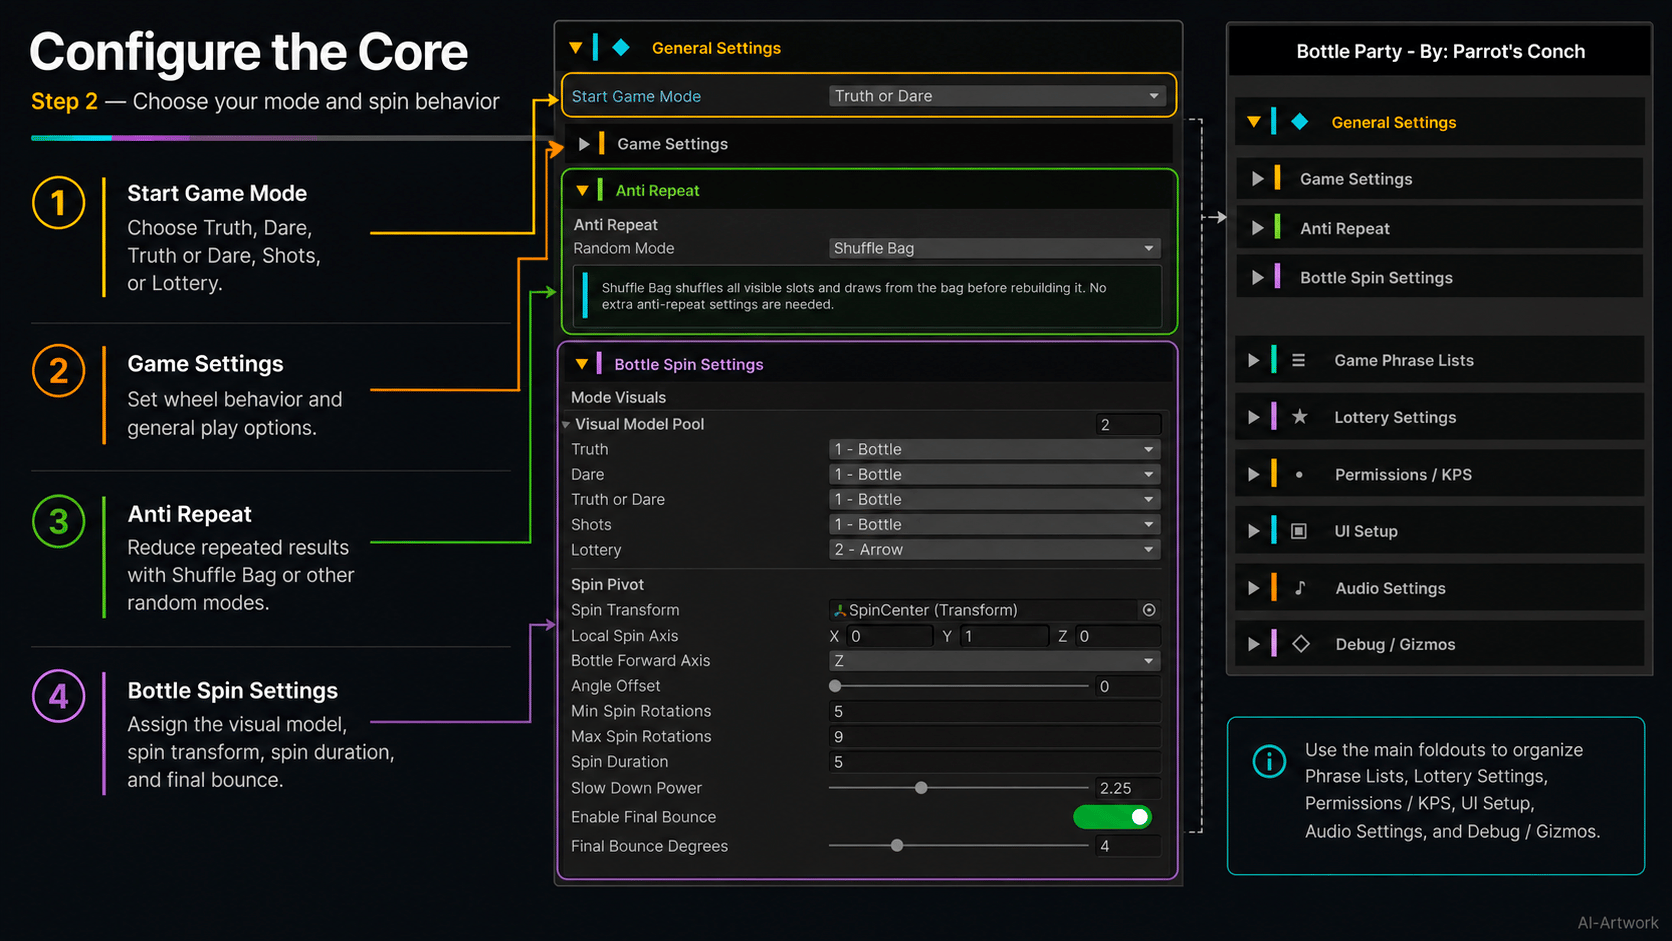Open the Dare visual model dropdown
The height and width of the screenshot is (941, 1672).
[x=995, y=474]
